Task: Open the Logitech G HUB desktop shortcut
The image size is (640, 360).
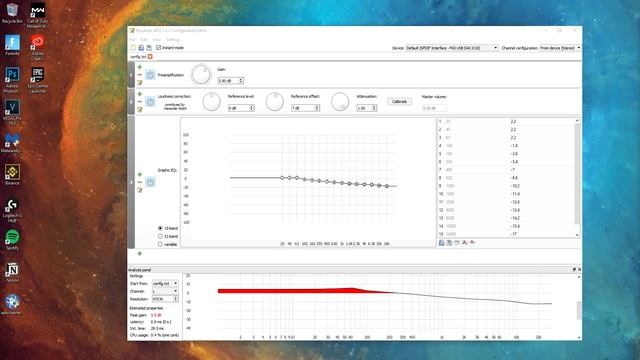Action: [x=12, y=211]
